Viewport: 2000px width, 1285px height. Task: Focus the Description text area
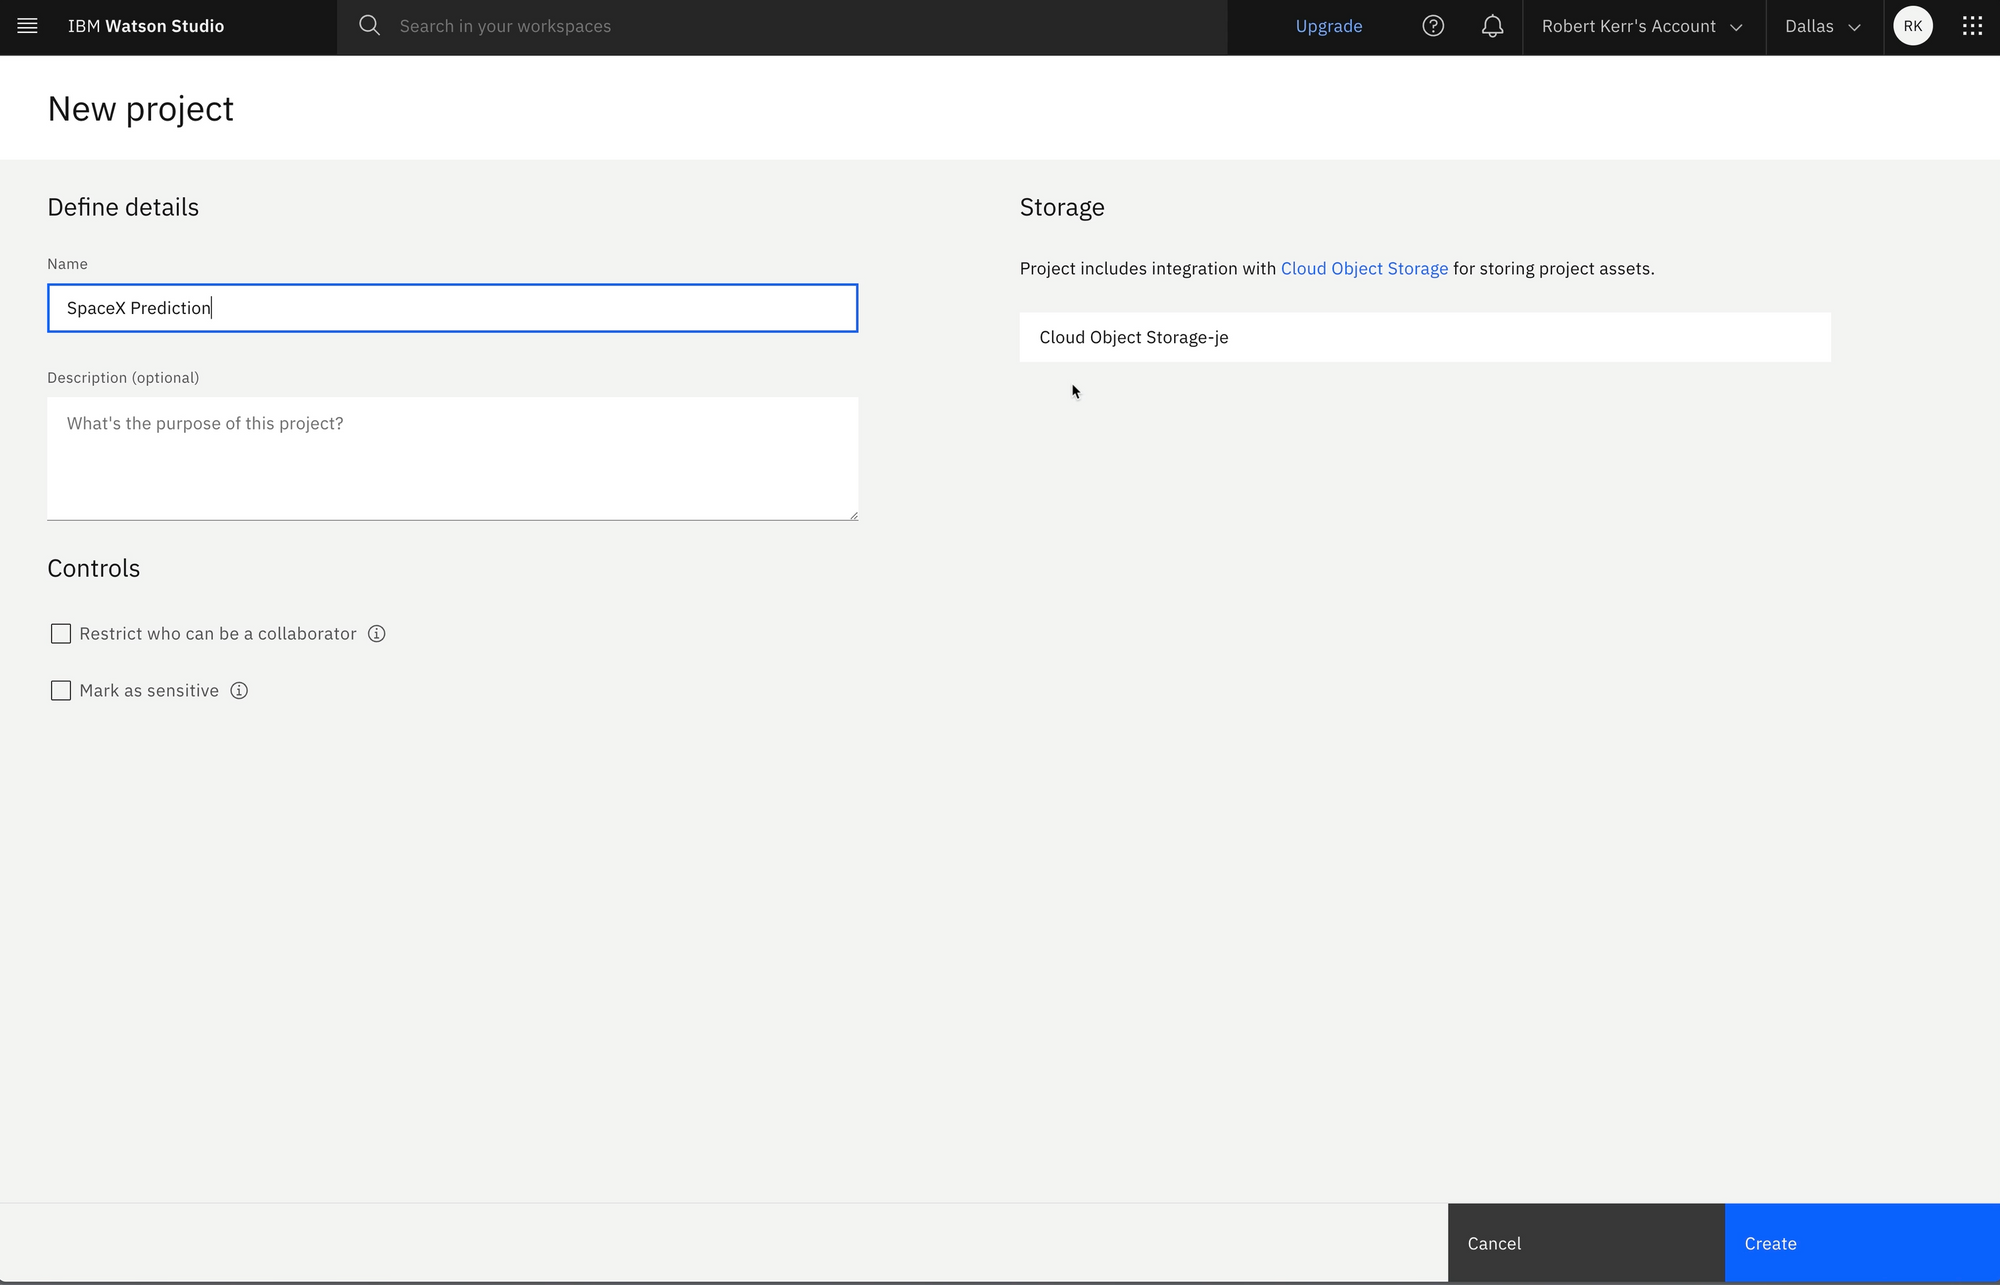[452, 458]
